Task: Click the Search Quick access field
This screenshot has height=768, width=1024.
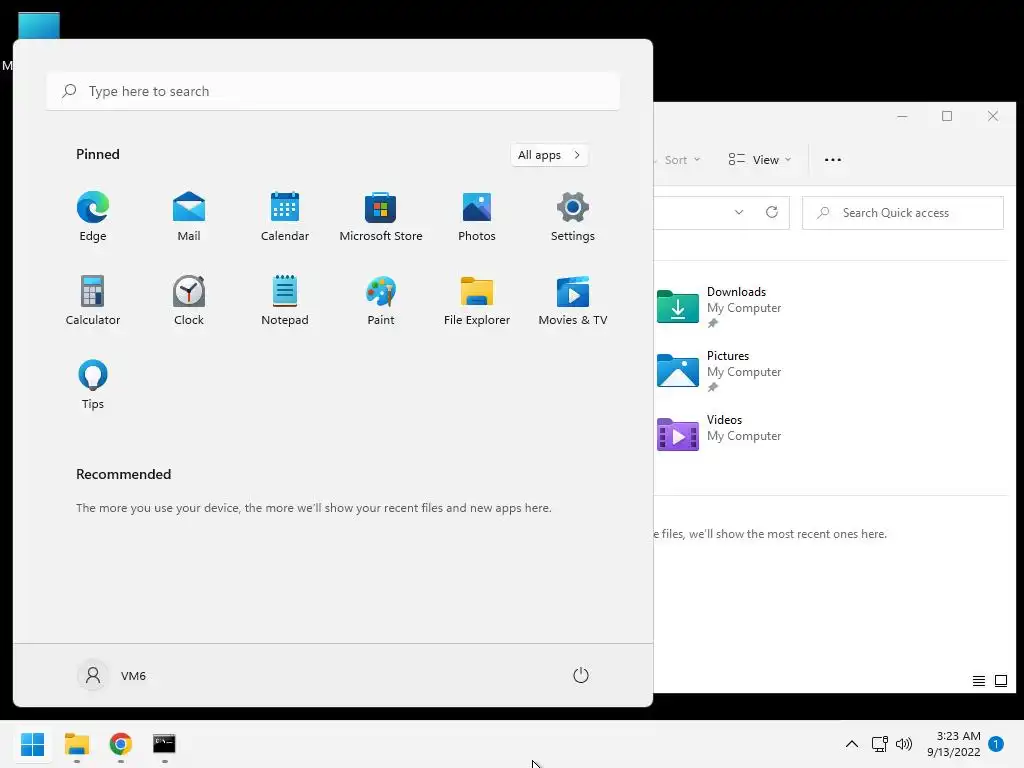Action: click(903, 213)
